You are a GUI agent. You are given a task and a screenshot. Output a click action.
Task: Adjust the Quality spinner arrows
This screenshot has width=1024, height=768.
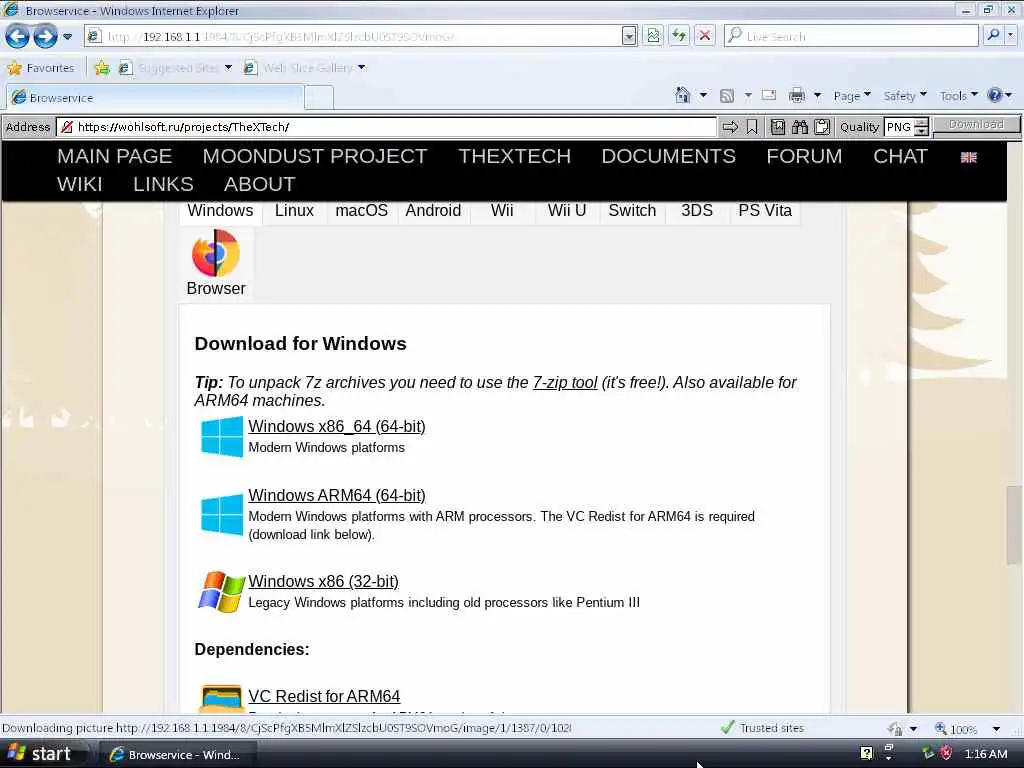(x=921, y=127)
